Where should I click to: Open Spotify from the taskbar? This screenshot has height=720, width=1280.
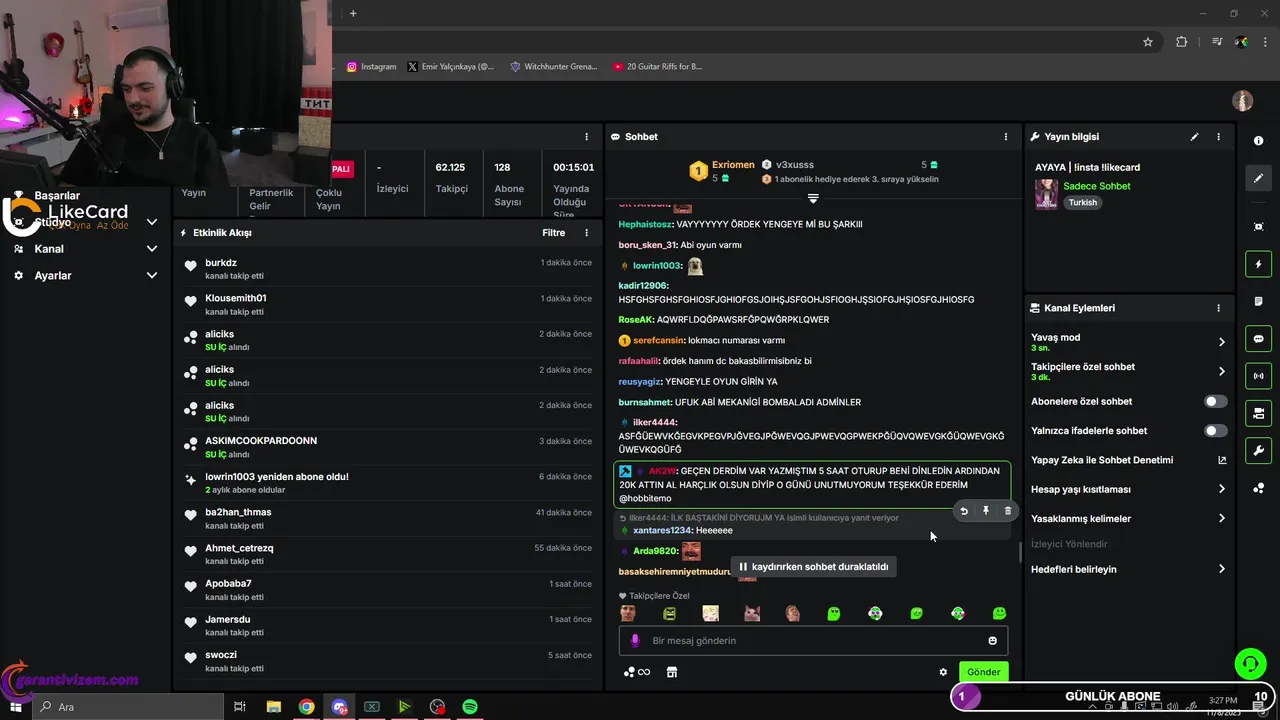pos(469,707)
